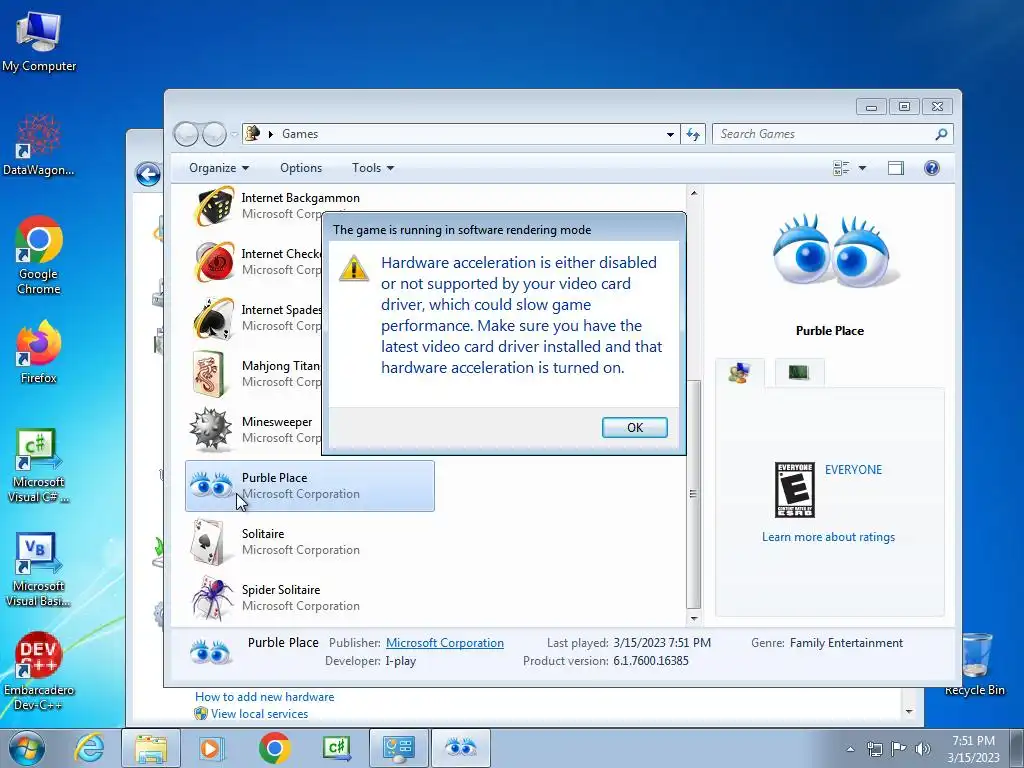Expand the view options dropdown arrow
This screenshot has width=1024, height=768.
(862, 168)
